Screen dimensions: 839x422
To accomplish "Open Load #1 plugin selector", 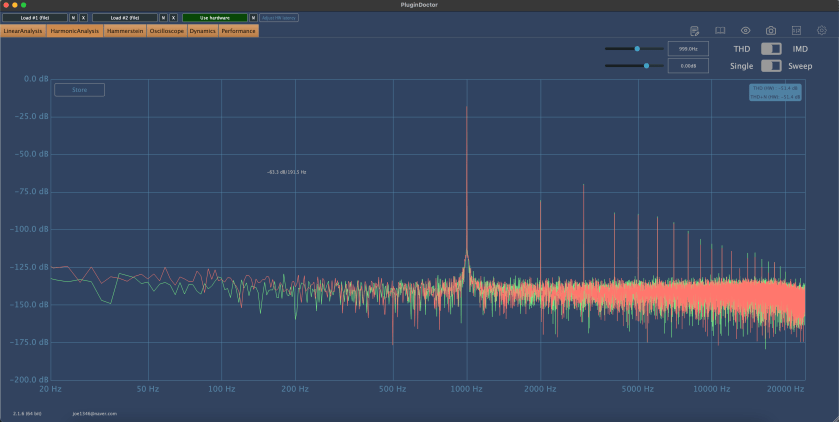I will point(35,18).
